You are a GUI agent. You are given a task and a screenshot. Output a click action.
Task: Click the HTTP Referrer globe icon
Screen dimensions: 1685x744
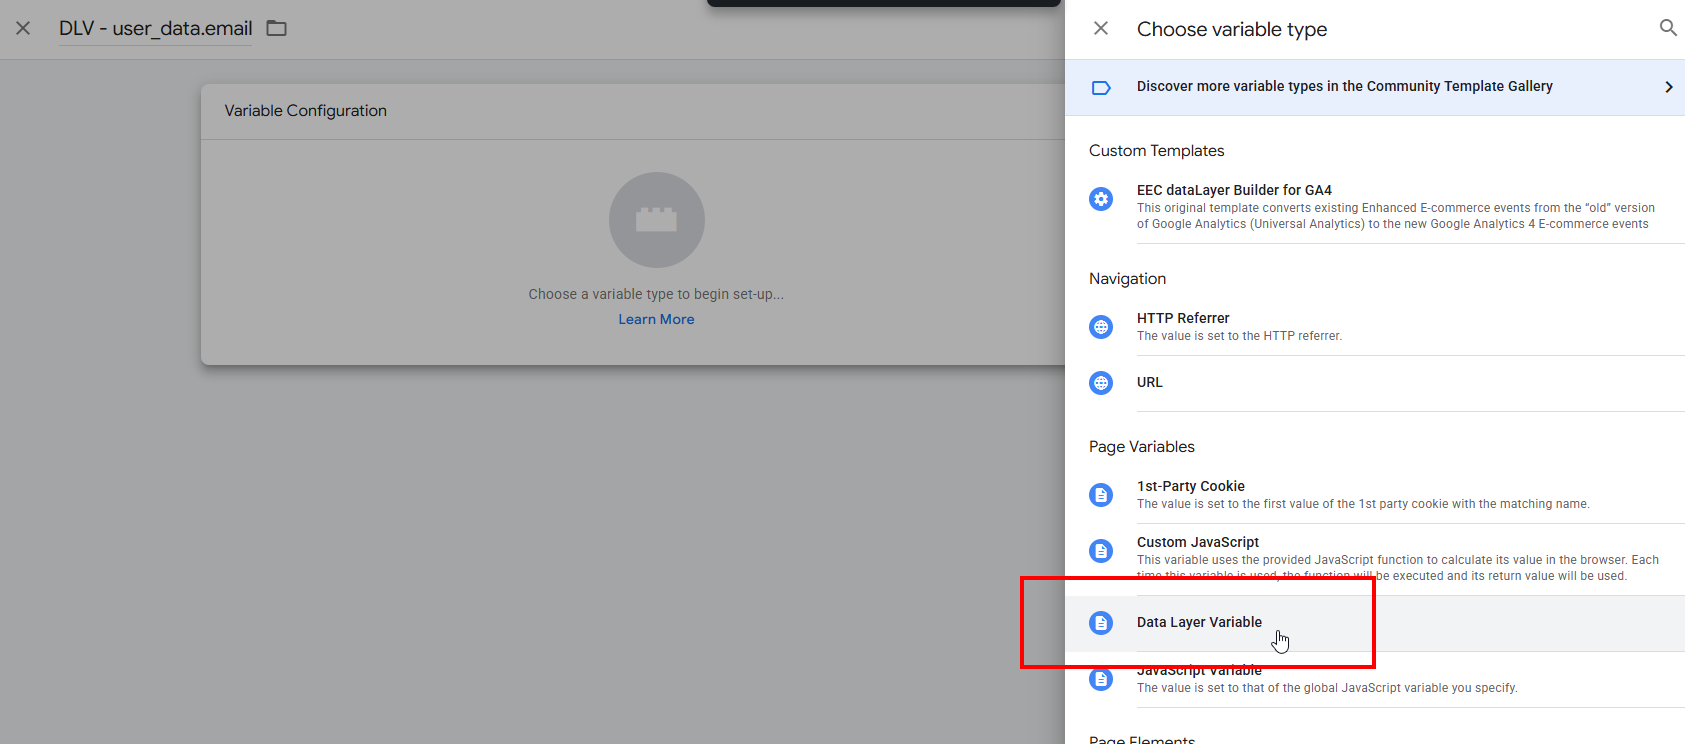pos(1101,327)
